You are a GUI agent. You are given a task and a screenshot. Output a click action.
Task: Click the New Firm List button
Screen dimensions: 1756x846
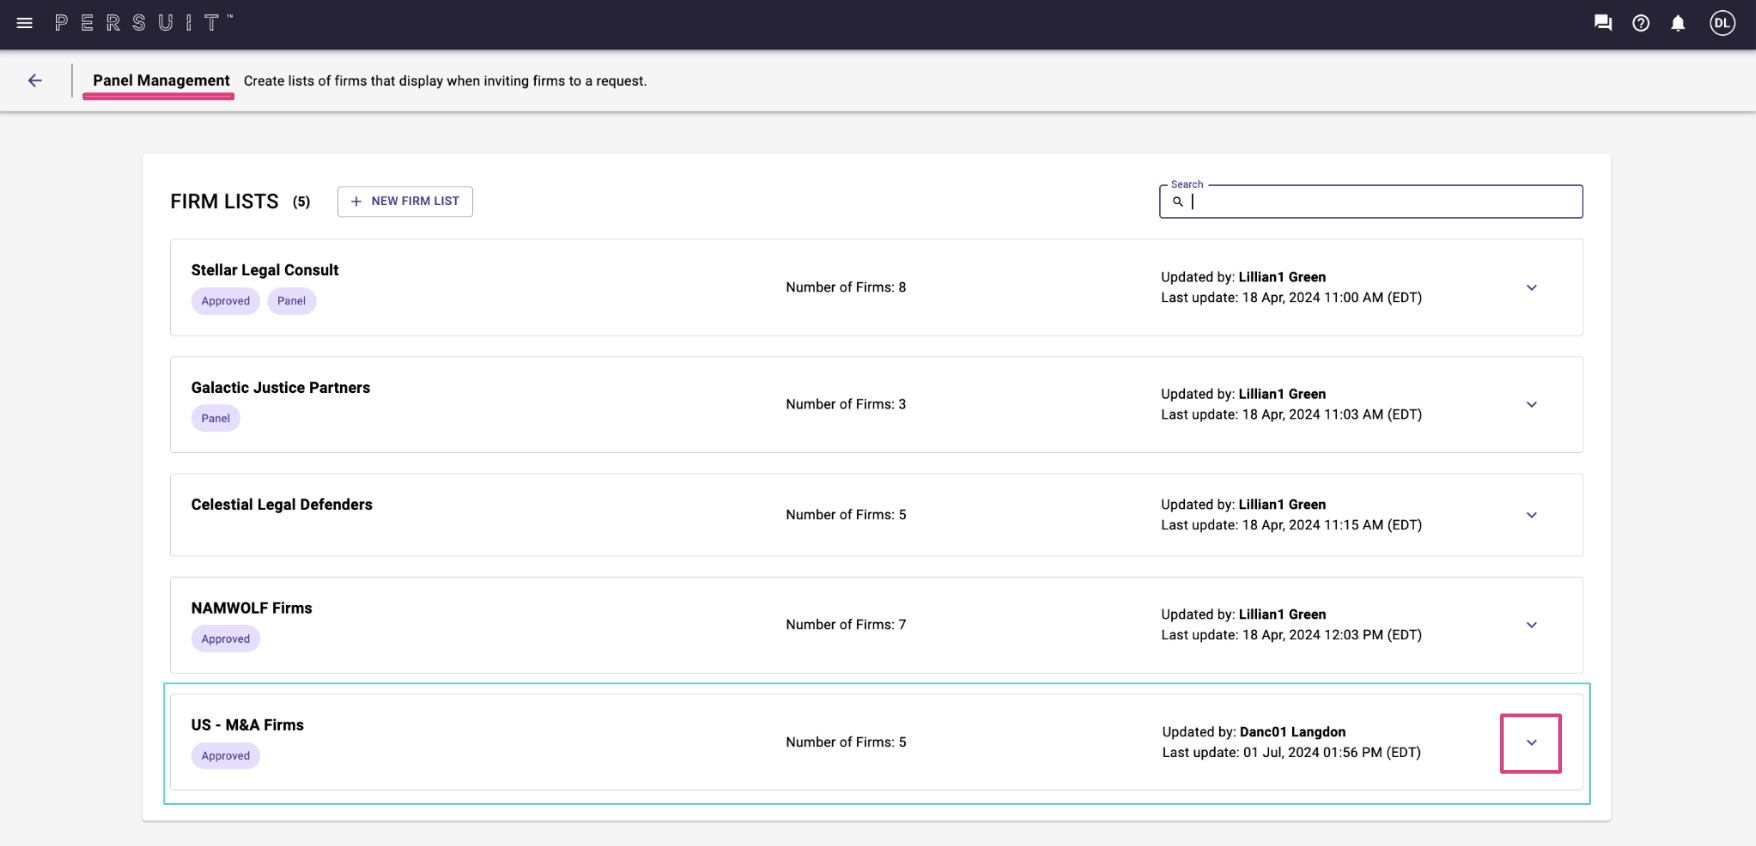pos(405,201)
